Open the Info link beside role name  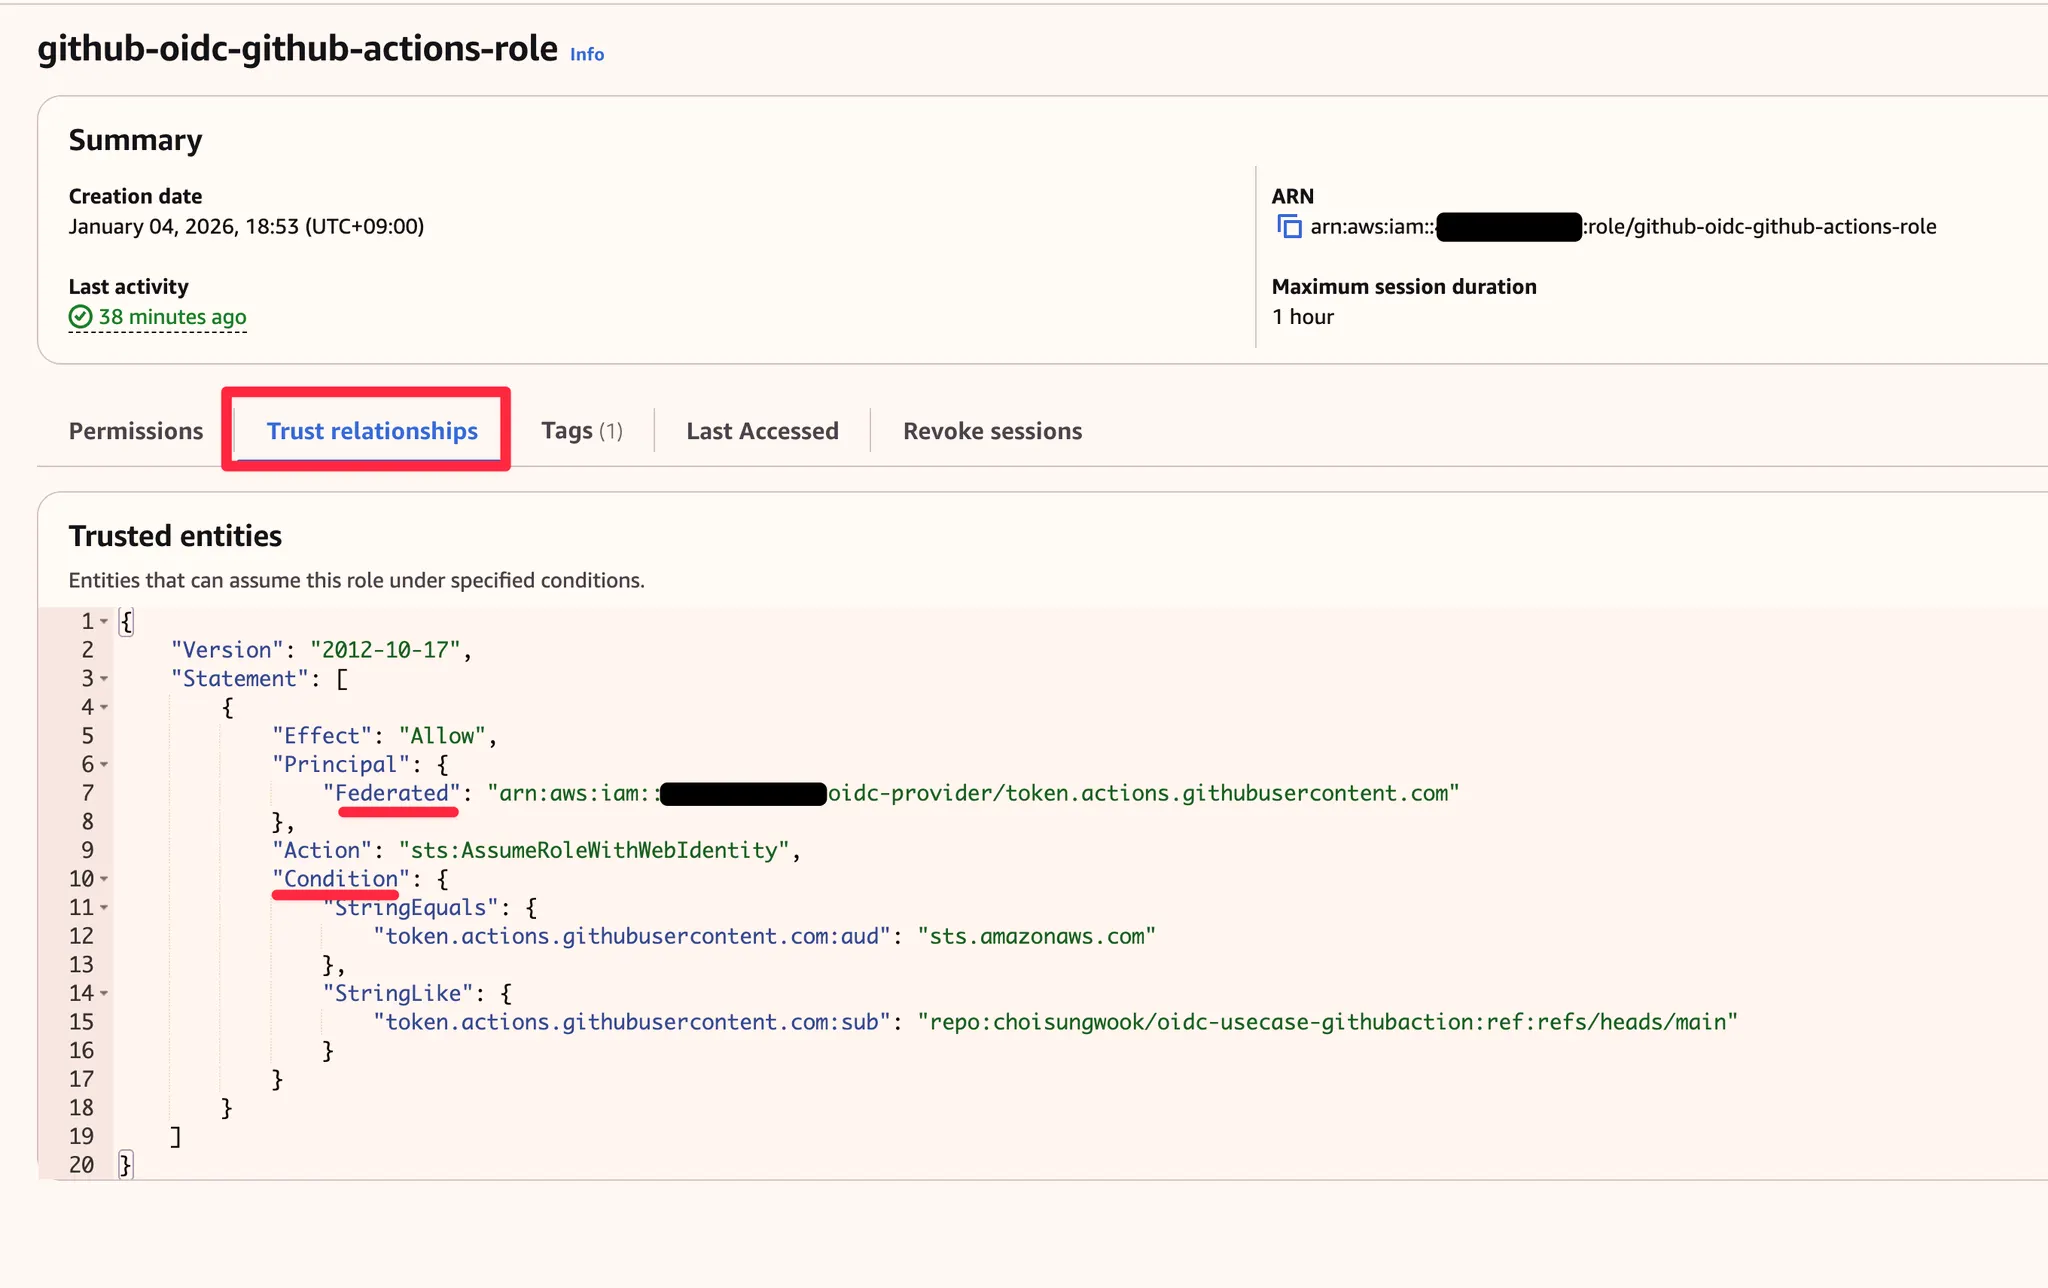click(587, 54)
